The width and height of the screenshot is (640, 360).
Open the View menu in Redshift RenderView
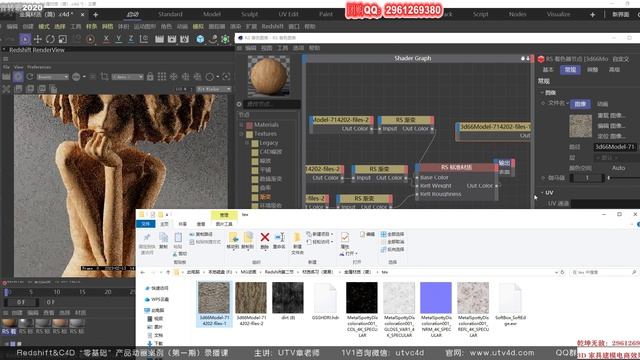[x=19, y=67]
